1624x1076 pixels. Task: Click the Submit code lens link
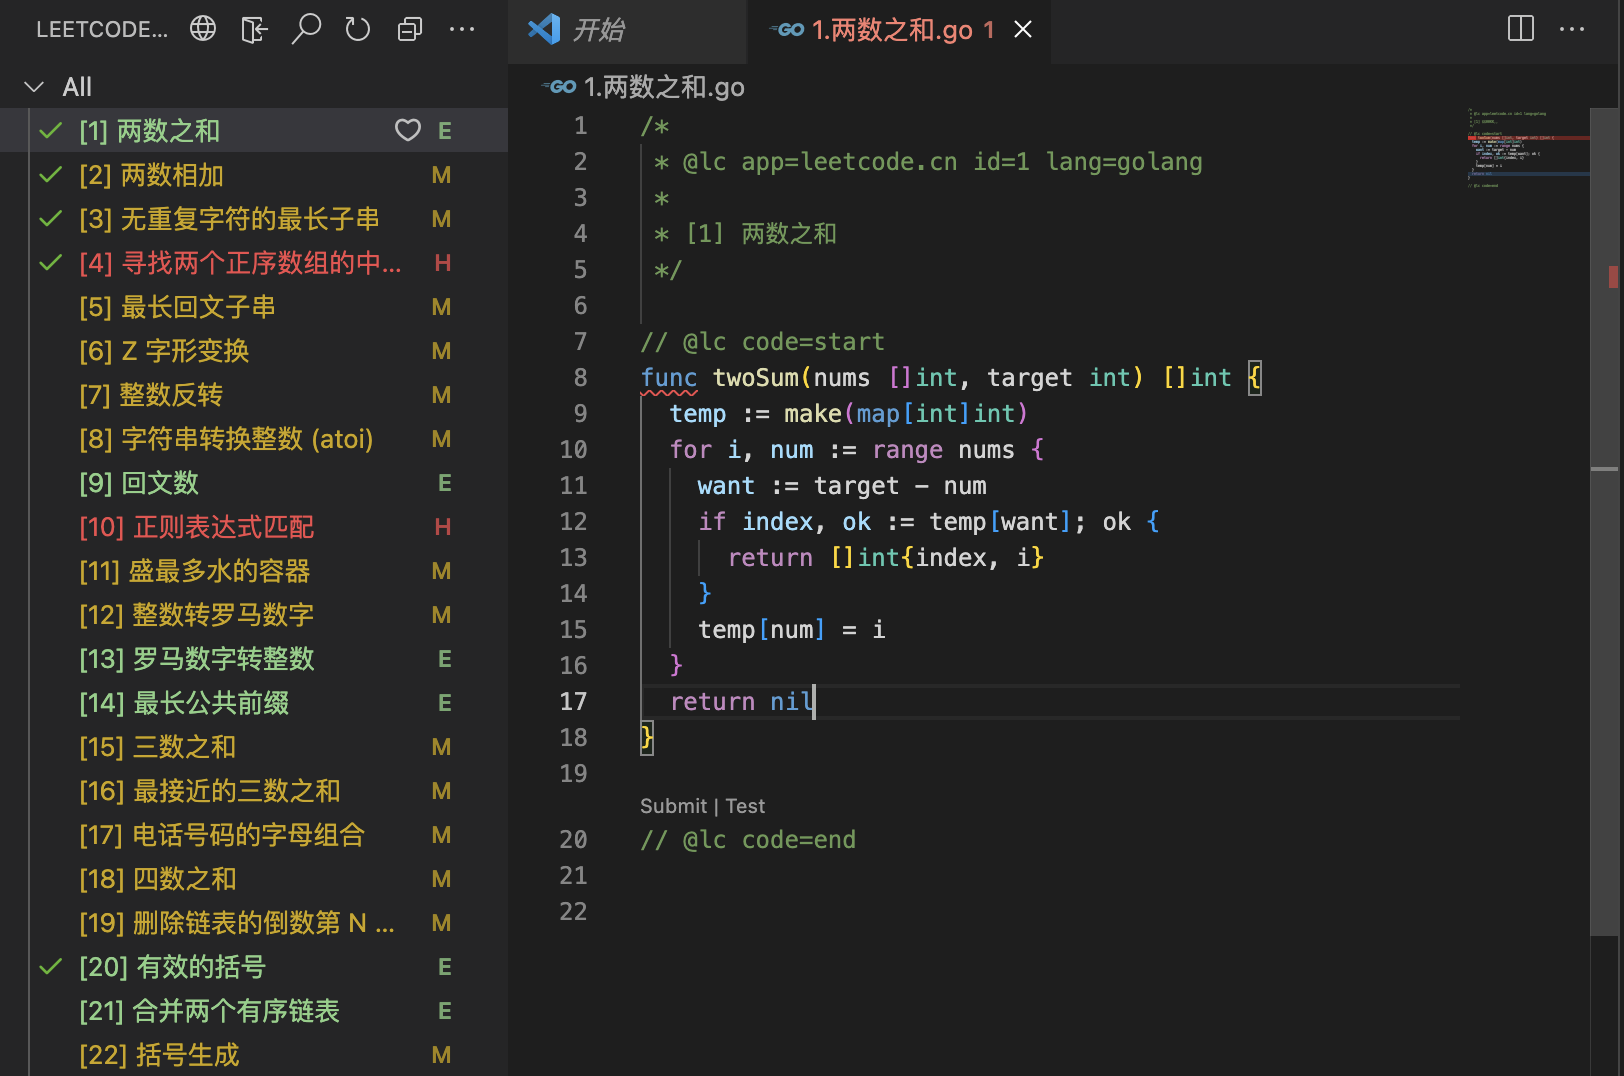(x=674, y=806)
